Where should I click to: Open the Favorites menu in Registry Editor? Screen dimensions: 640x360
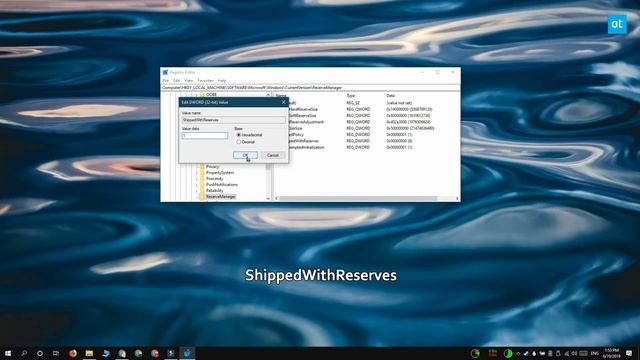click(205, 81)
